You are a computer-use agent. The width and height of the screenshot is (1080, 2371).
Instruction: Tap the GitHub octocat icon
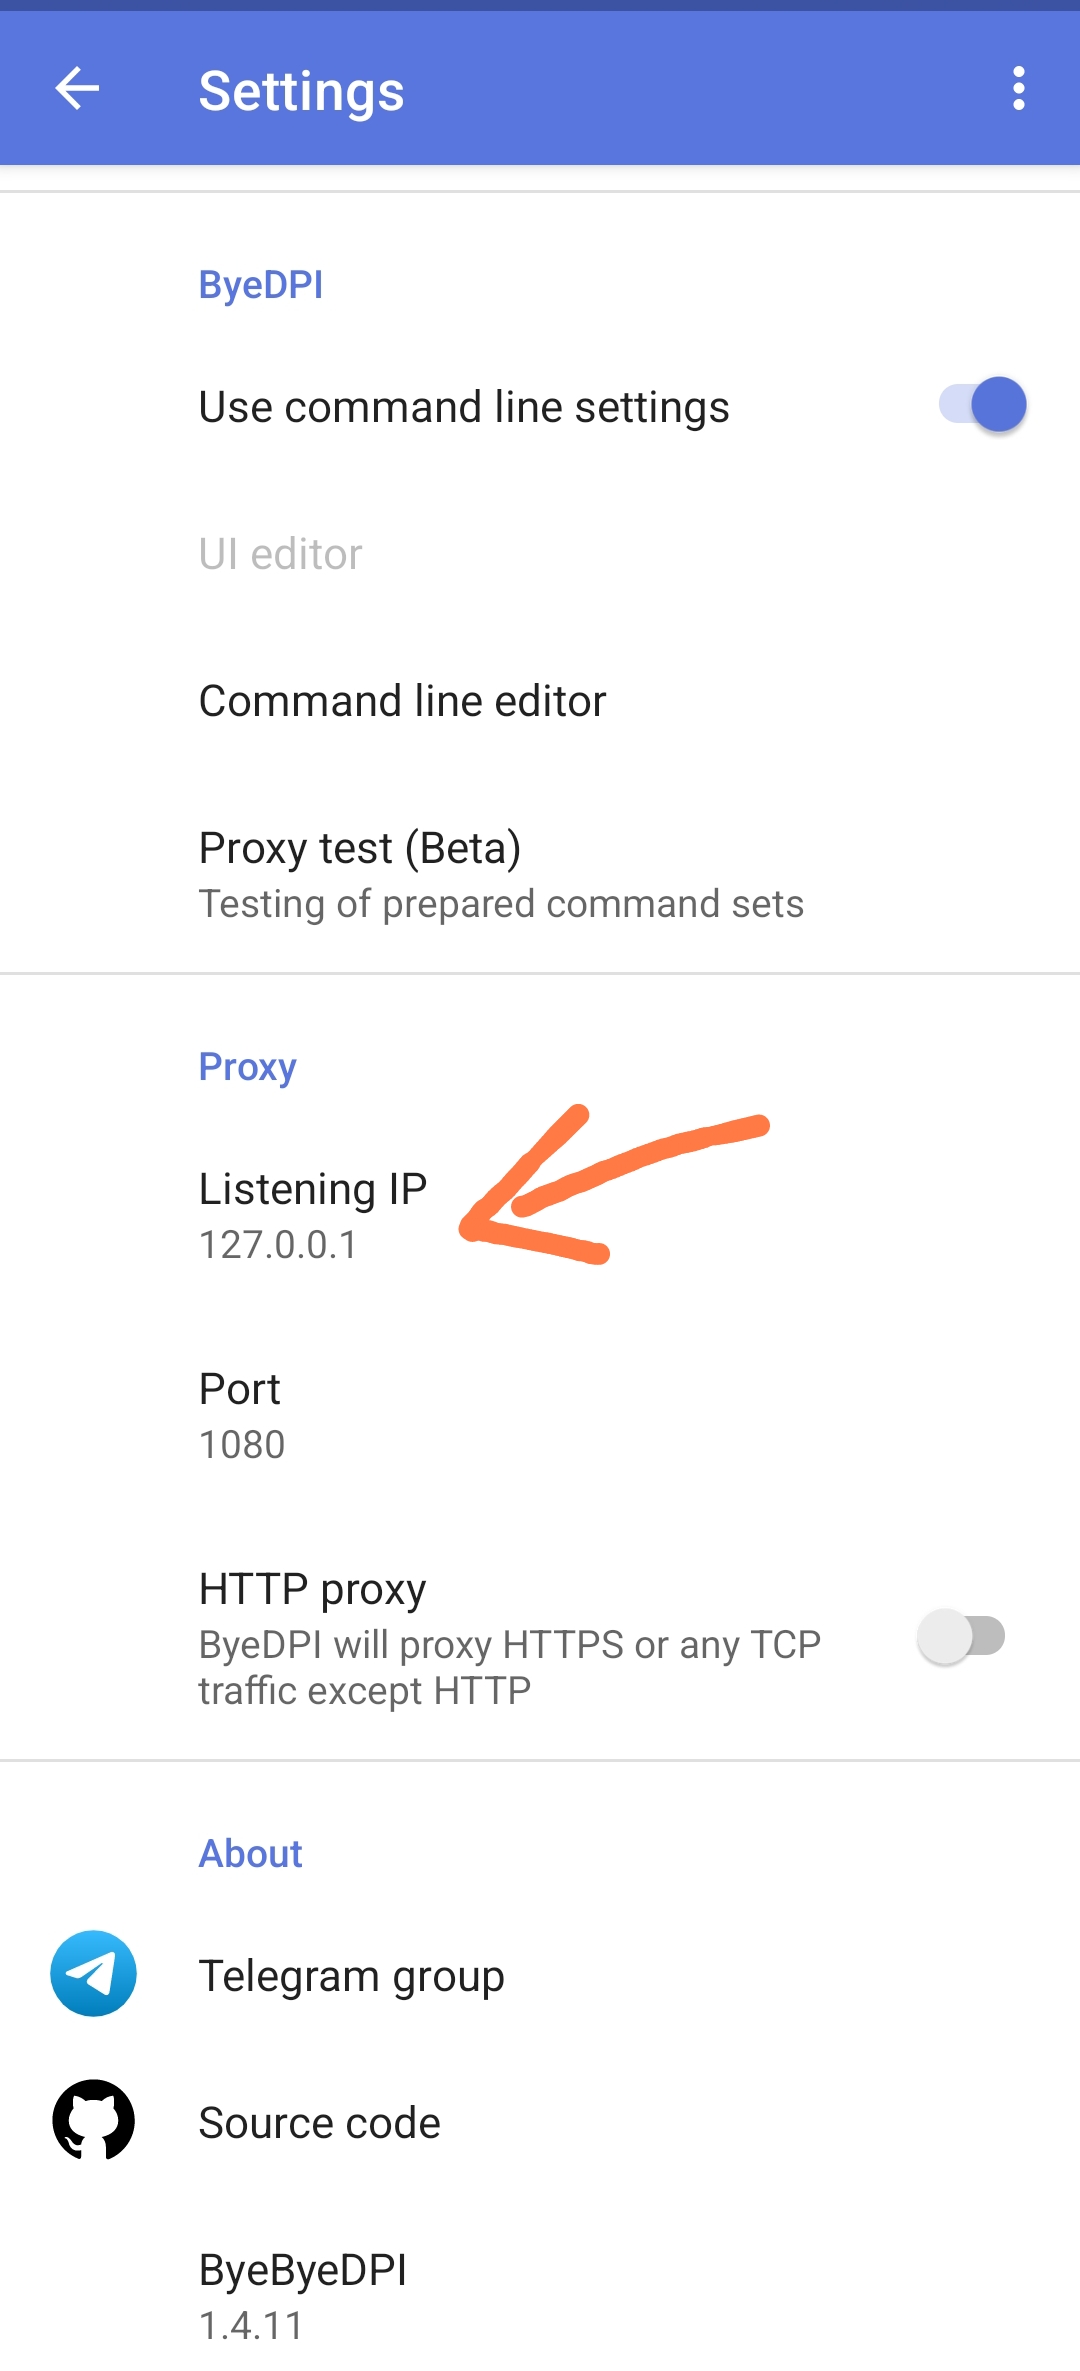(93, 2120)
